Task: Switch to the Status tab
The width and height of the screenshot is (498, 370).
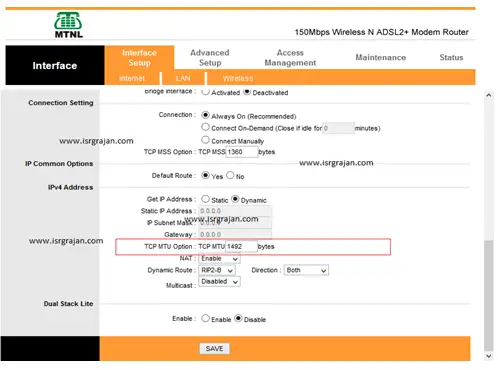Action: tap(451, 57)
